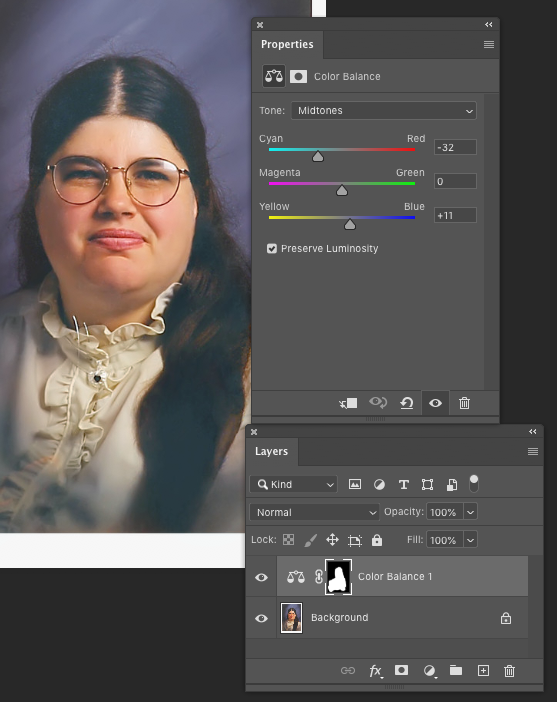Toggle adjustment layer visibility in Properties panel

pos(435,403)
